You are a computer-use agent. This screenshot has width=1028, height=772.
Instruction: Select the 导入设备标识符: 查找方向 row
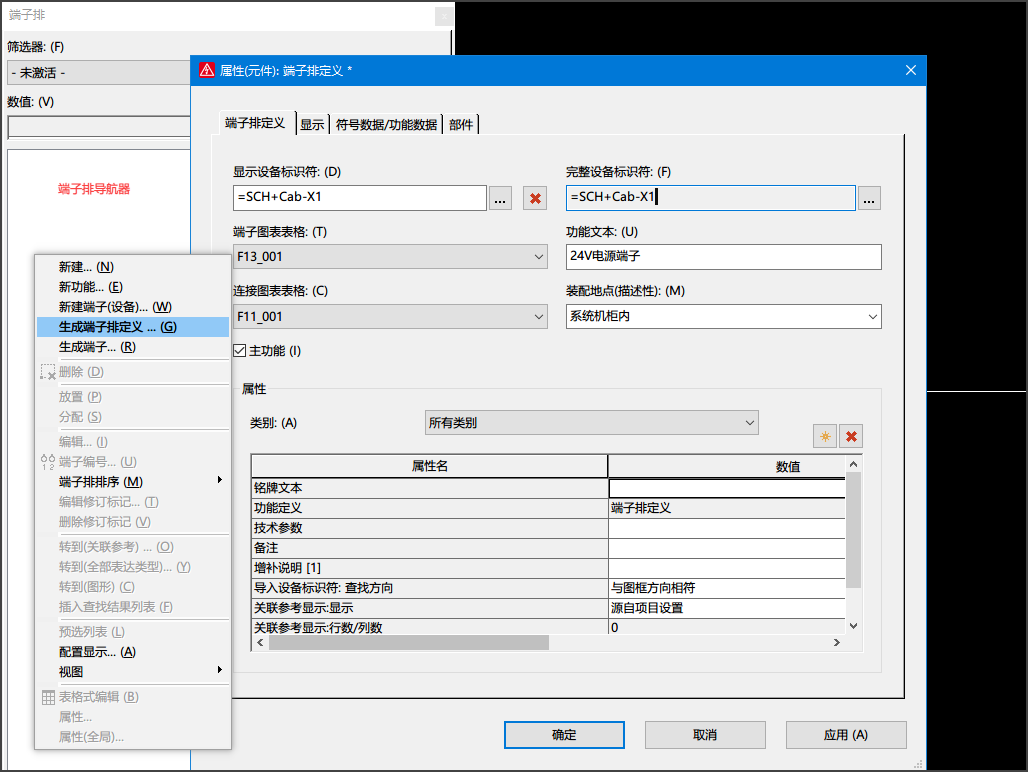click(x=430, y=588)
